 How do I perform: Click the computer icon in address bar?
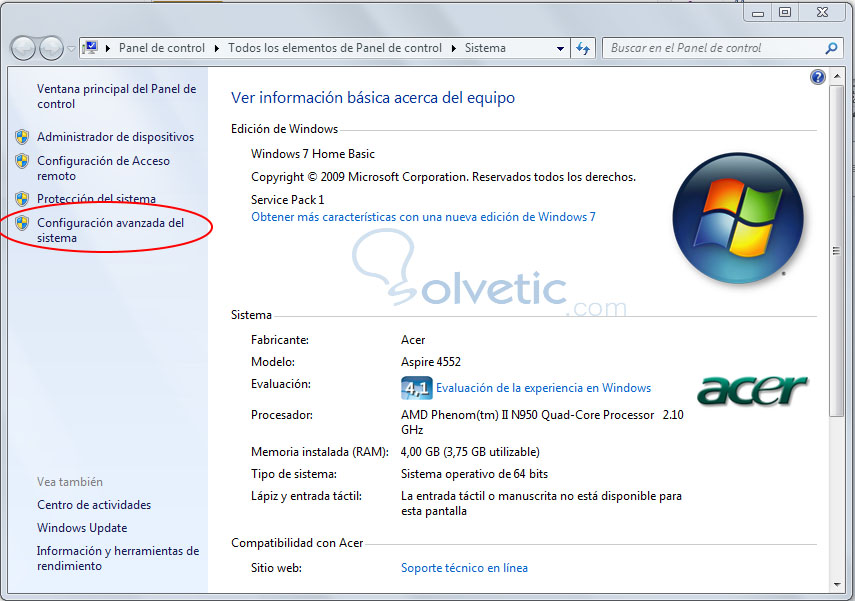(91, 48)
